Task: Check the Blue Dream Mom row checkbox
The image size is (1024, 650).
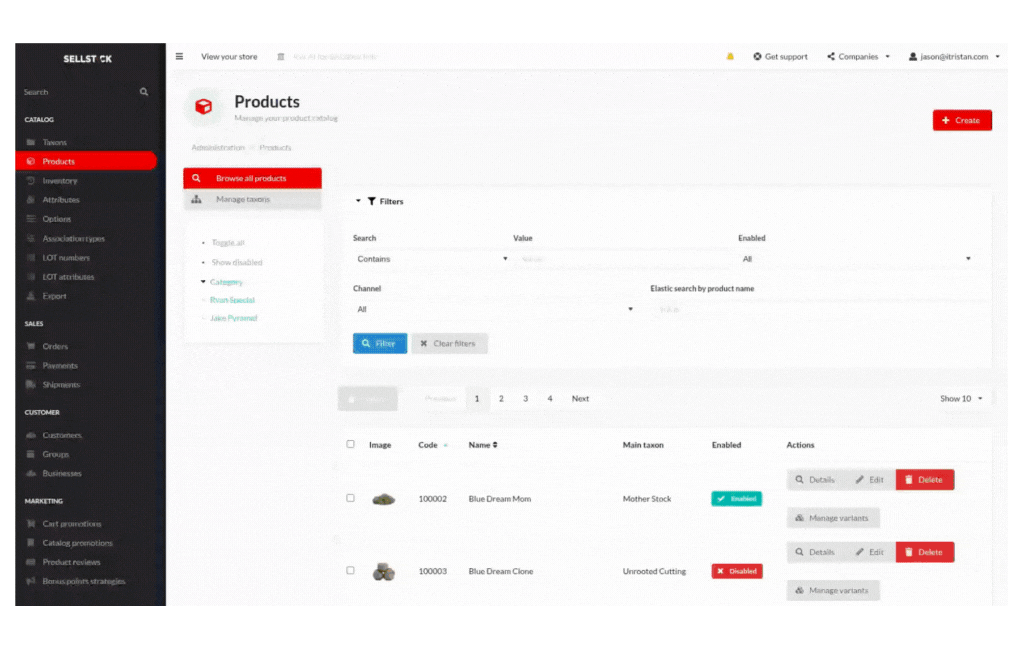Action: tap(350, 498)
